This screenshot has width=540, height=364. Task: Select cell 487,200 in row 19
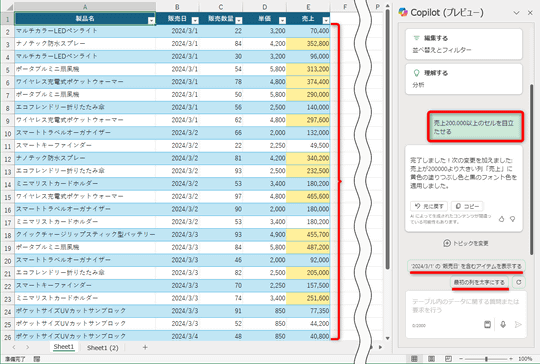pos(308,247)
